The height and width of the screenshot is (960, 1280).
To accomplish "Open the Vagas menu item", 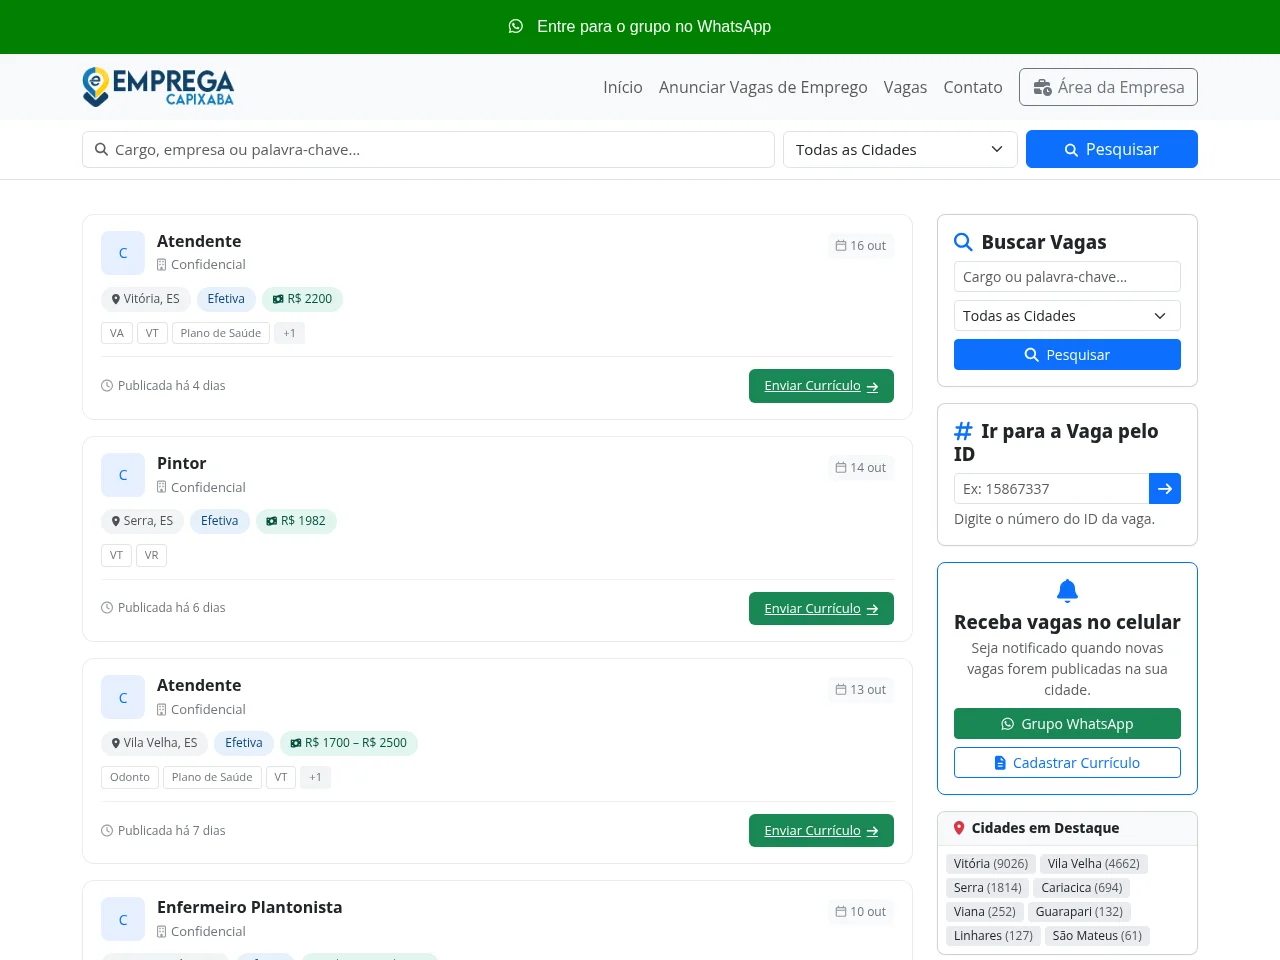I will tap(905, 87).
